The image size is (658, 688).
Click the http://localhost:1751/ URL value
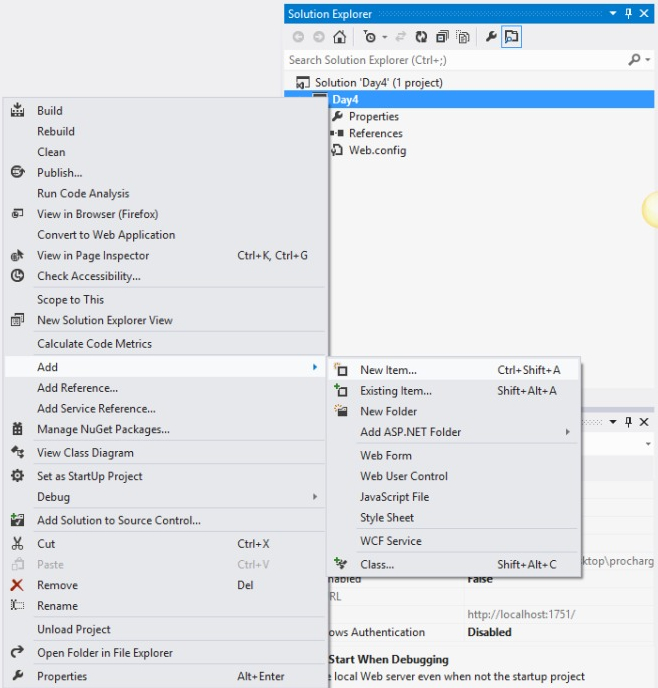521,614
